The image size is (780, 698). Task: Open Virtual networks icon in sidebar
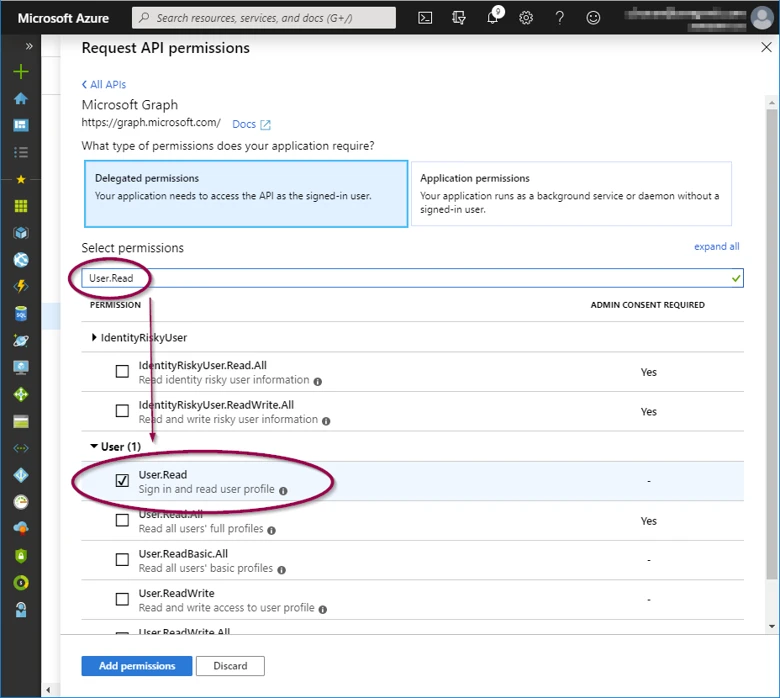point(21,448)
